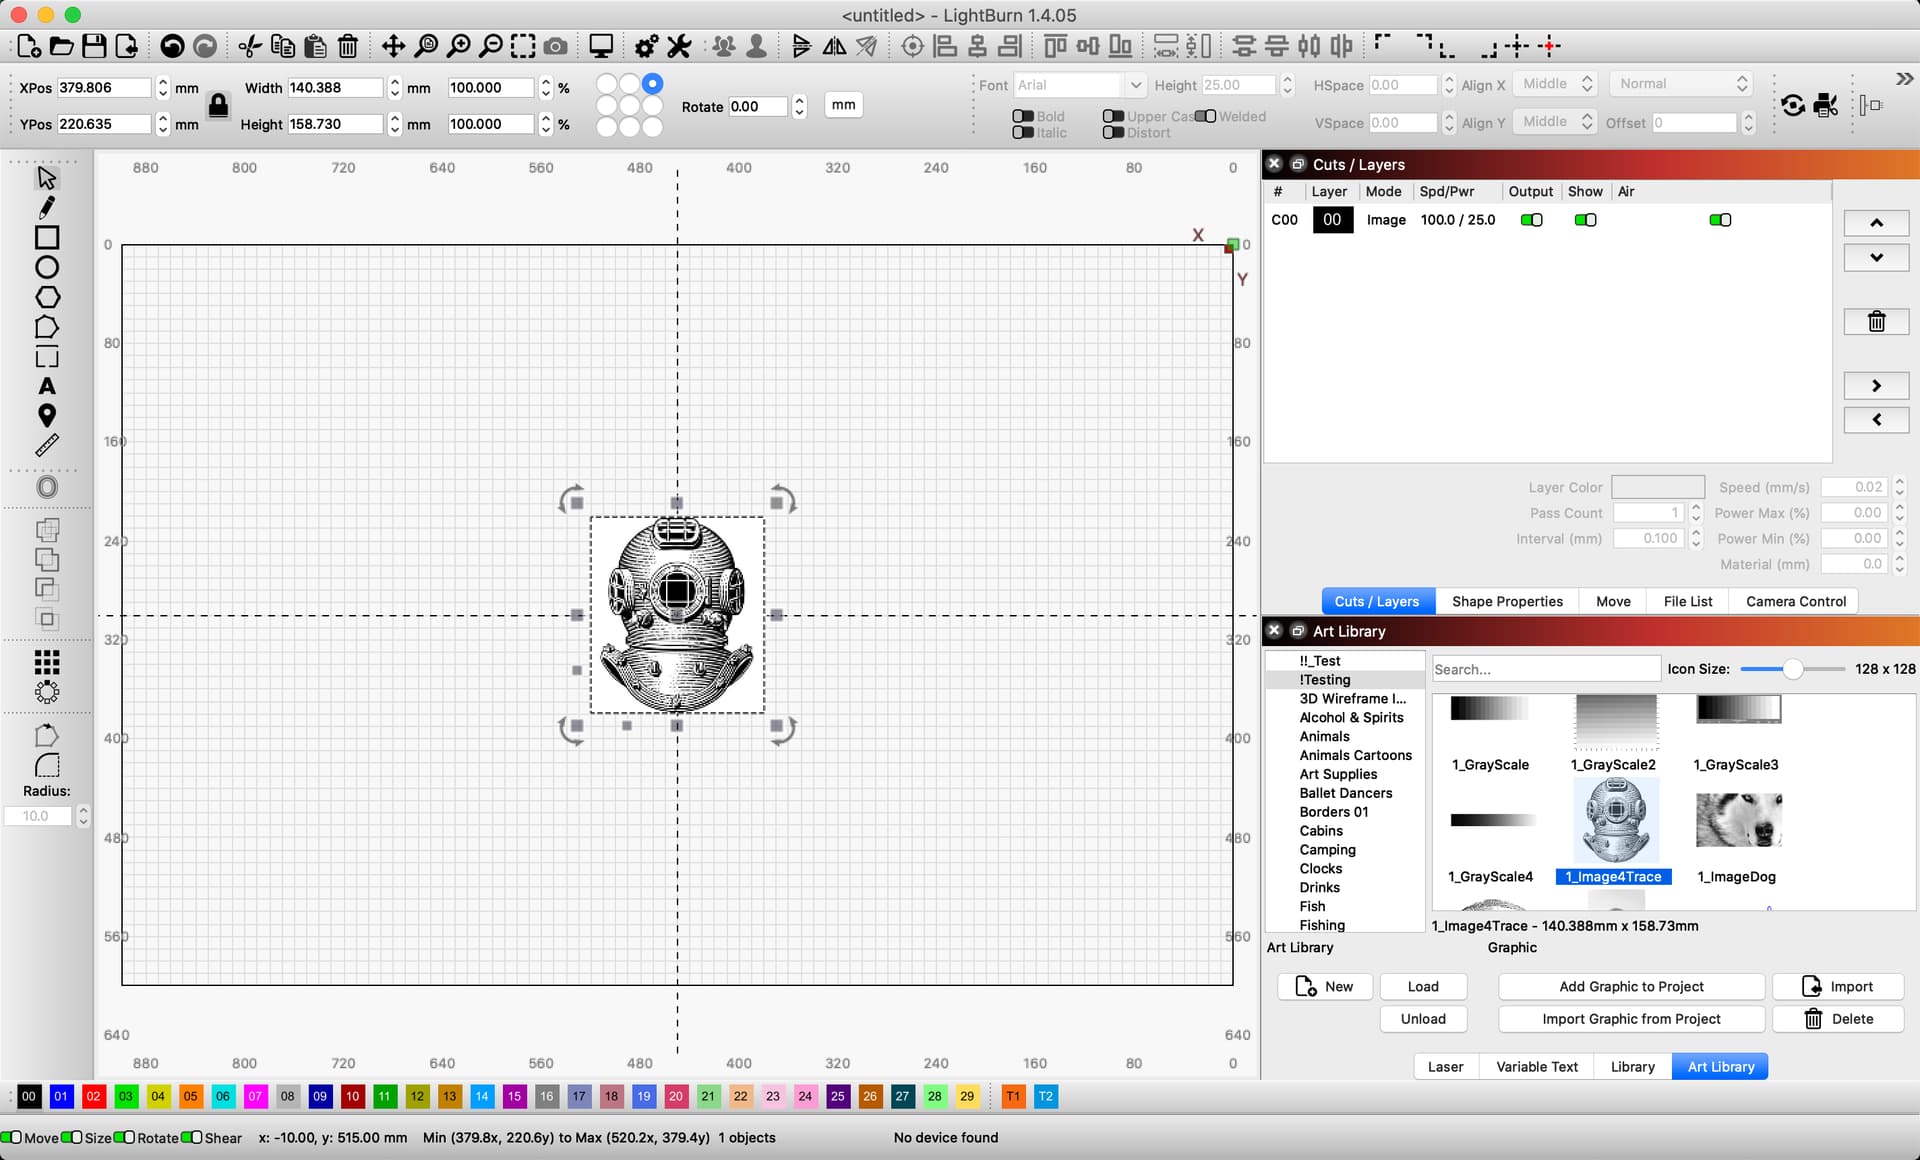
Task: Switch to the Shape Properties tab
Action: (1507, 601)
